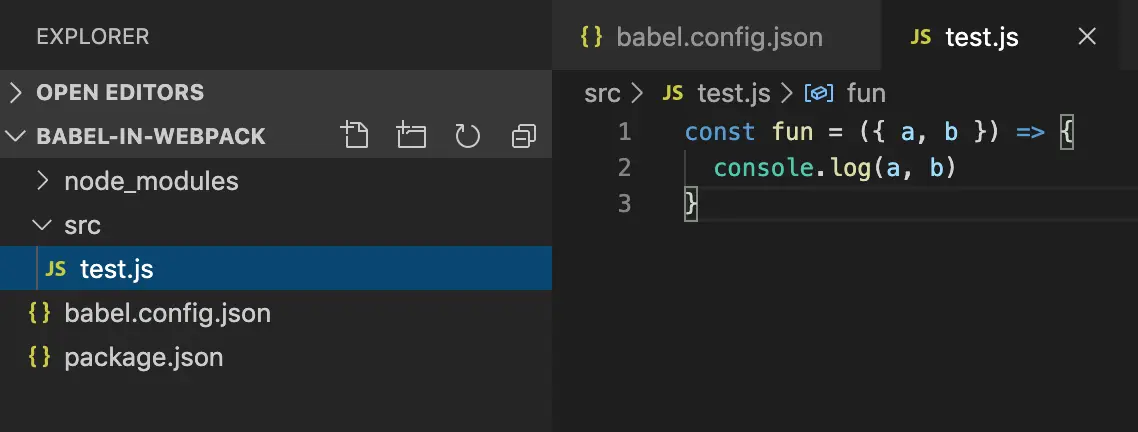1138x432 pixels.
Task: Click test.js in the breadcrumb path
Action: pos(733,94)
